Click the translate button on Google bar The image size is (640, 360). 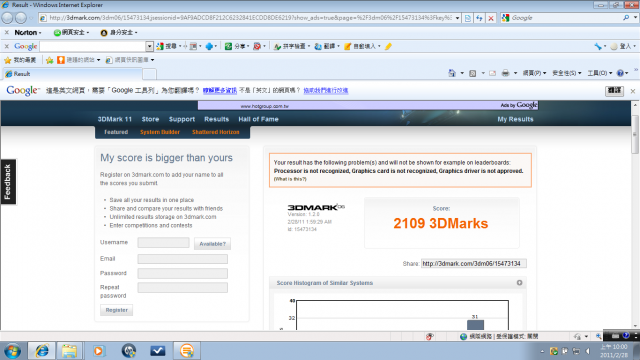click(614, 91)
